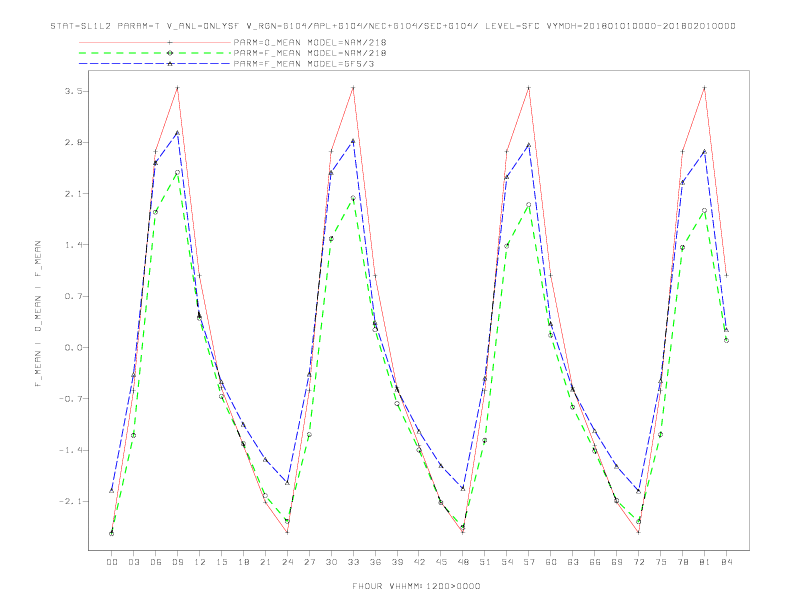Click the x-axis tick label 03
This screenshot has height=612, width=792.
(x=133, y=562)
